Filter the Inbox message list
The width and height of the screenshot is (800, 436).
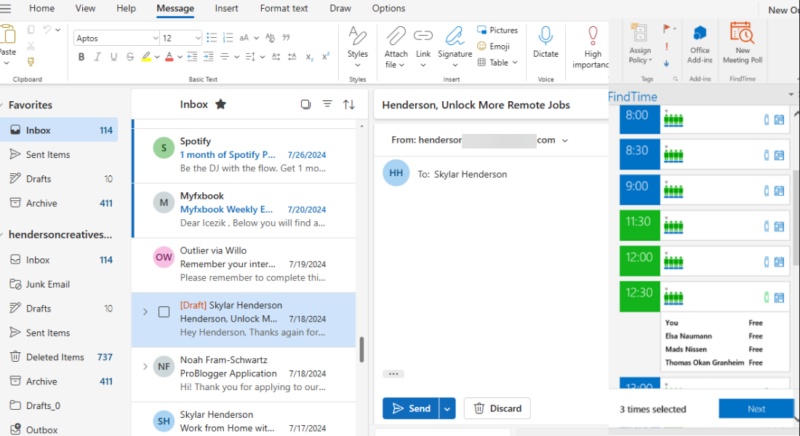pos(327,105)
